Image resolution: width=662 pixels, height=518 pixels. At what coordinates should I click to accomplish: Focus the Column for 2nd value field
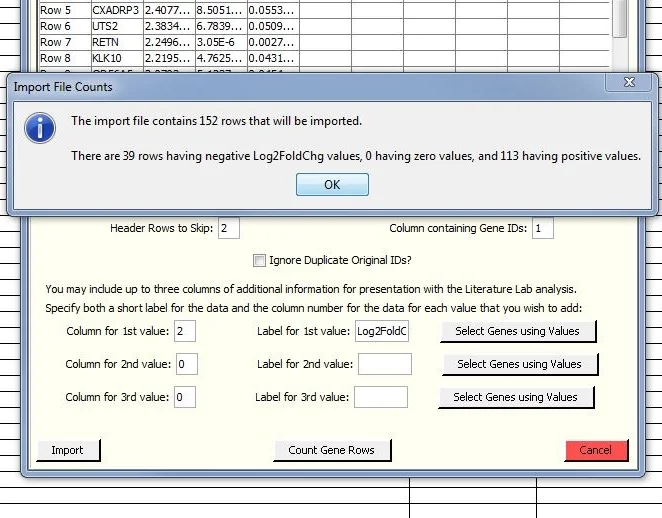187,364
